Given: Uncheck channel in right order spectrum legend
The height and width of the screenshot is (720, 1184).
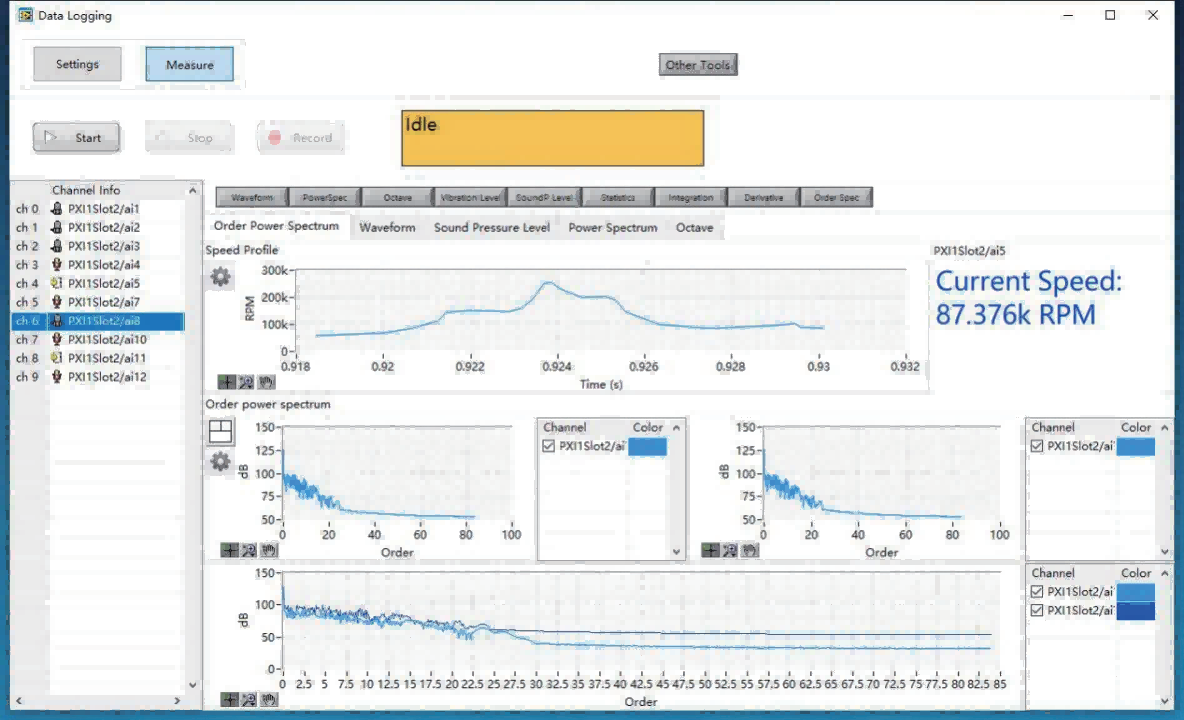Looking at the screenshot, I should click(1037, 446).
